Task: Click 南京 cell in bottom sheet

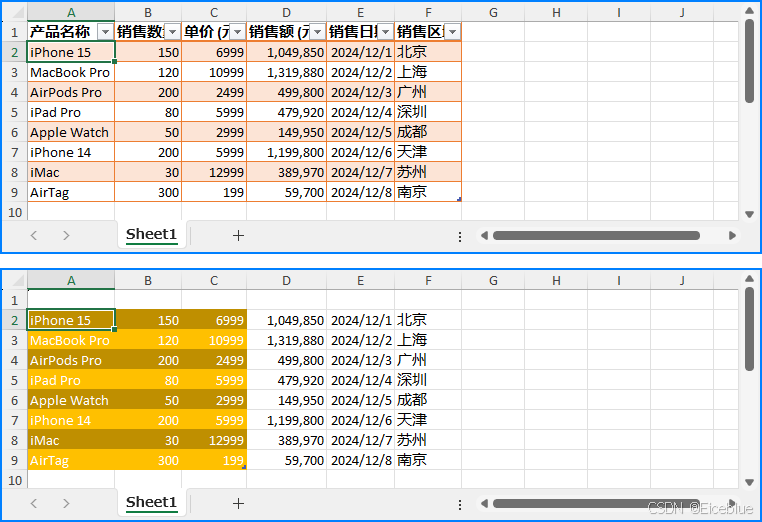Action: click(x=428, y=460)
